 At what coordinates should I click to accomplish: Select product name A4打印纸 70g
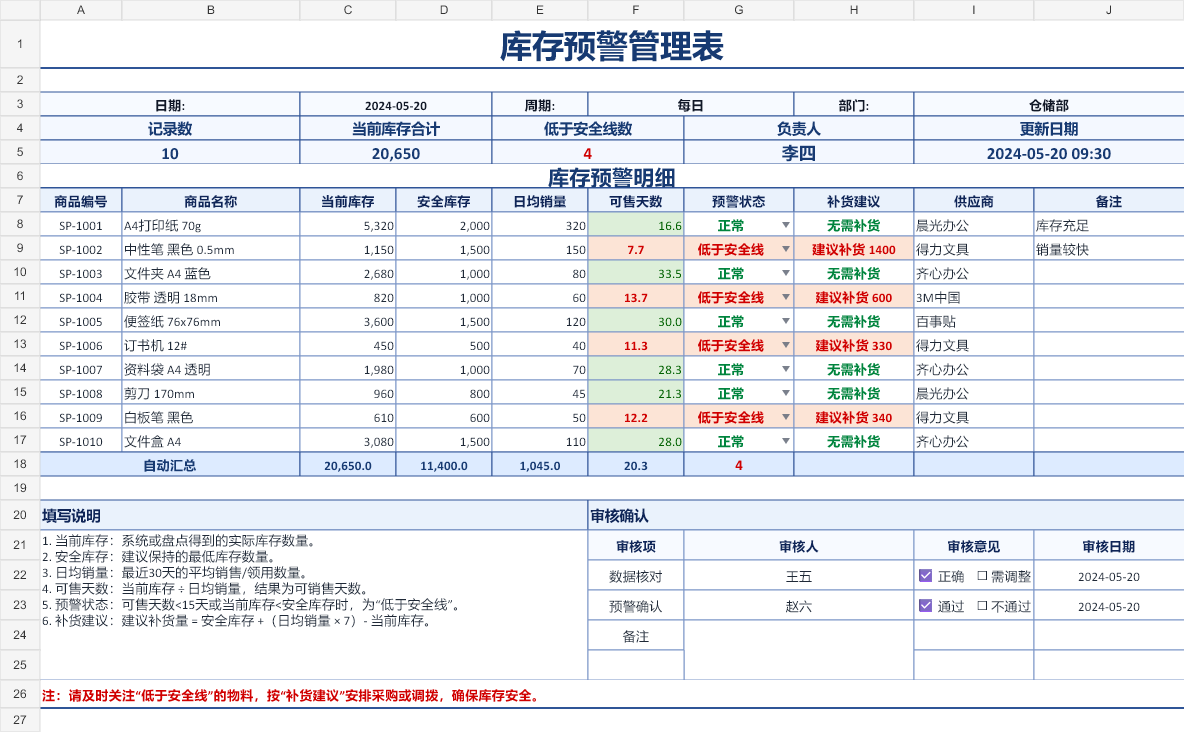(211, 225)
